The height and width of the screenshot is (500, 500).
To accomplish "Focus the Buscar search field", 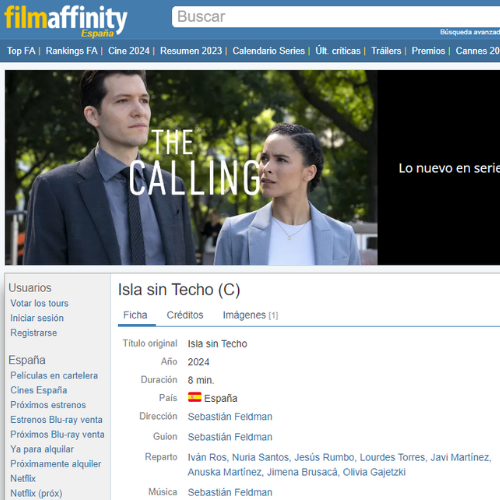I will [336, 17].
